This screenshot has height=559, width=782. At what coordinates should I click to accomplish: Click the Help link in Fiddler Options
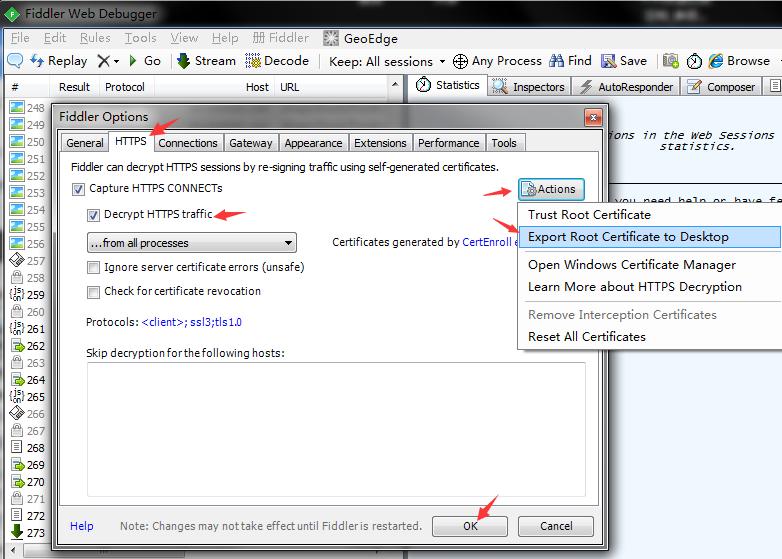81,526
